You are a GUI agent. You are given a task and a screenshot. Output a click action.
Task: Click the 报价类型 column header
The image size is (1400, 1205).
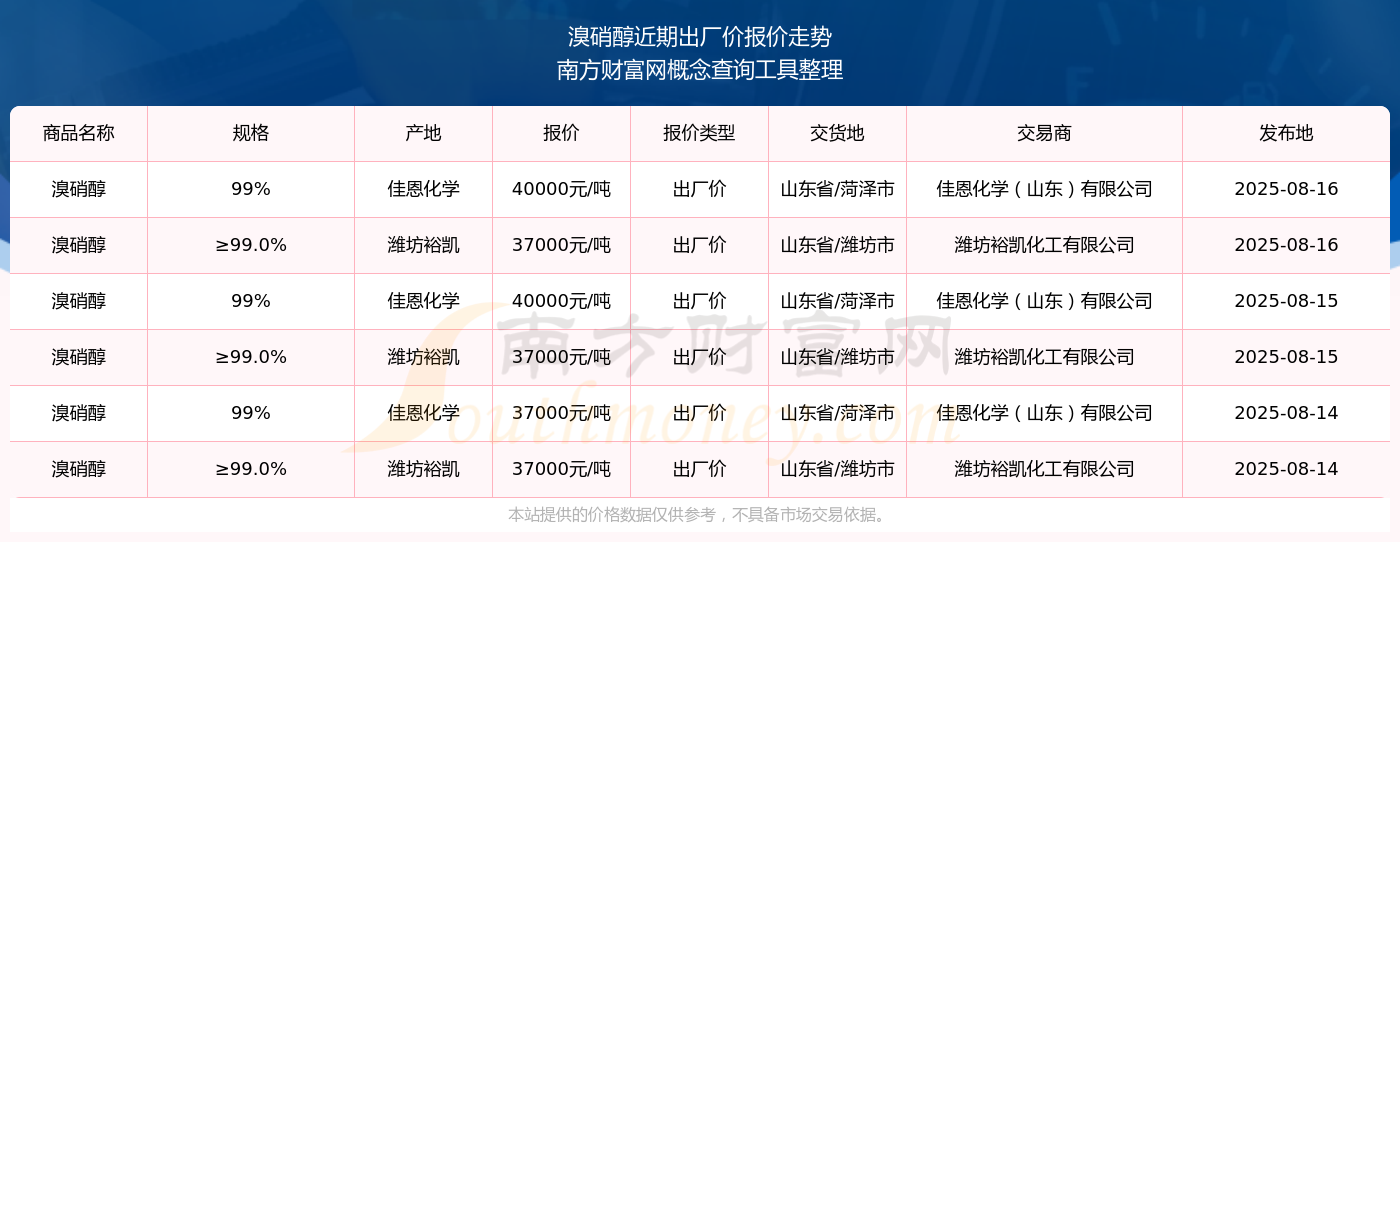tap(700, 134)
